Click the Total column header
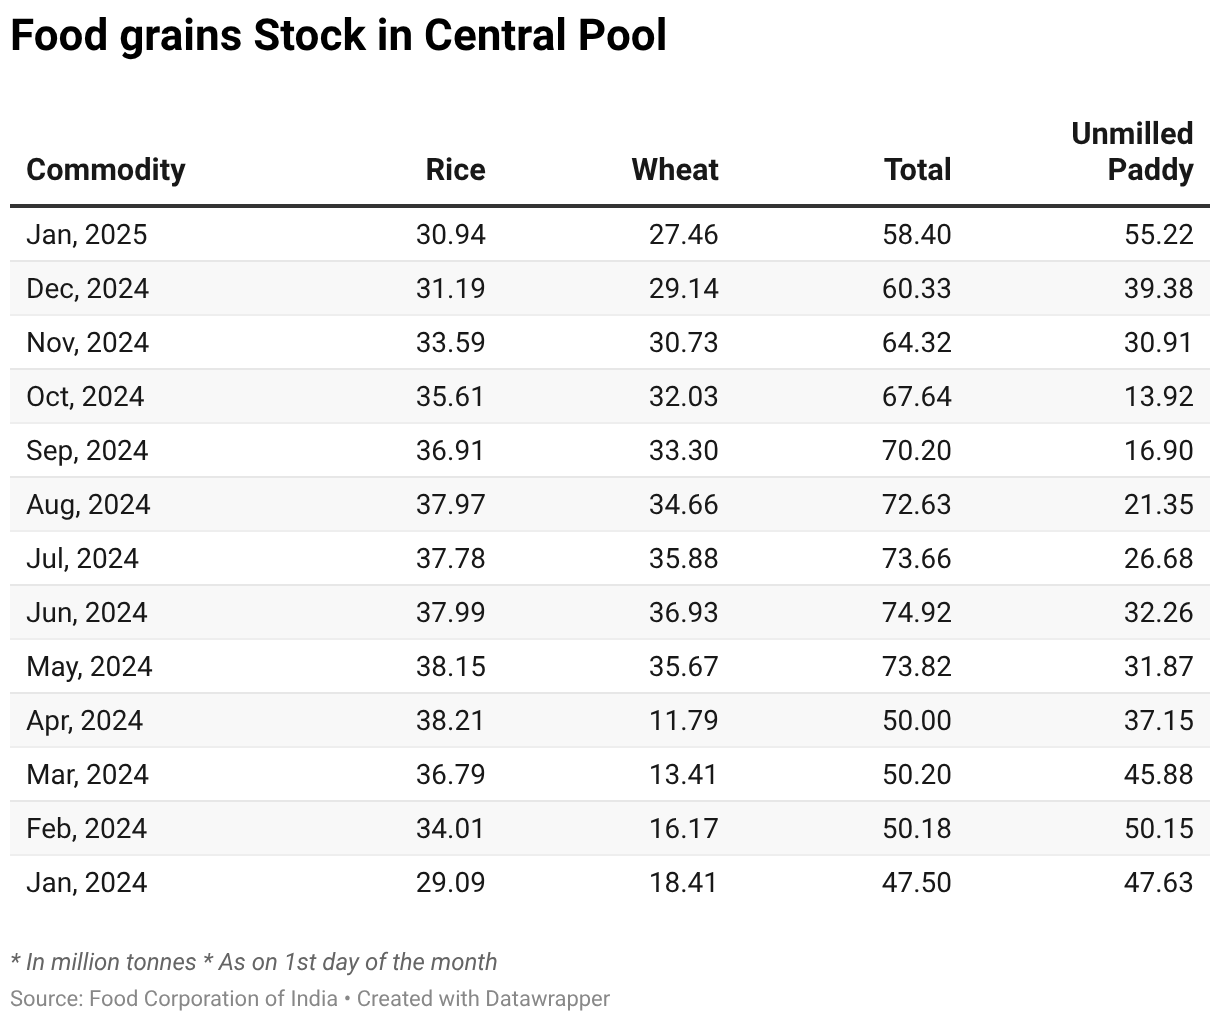The image size is (1220, 1022). point(917,169)
